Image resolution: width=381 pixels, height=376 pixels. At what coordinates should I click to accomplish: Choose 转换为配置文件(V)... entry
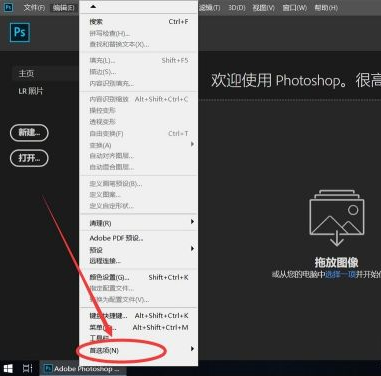(x=138, y=299)
